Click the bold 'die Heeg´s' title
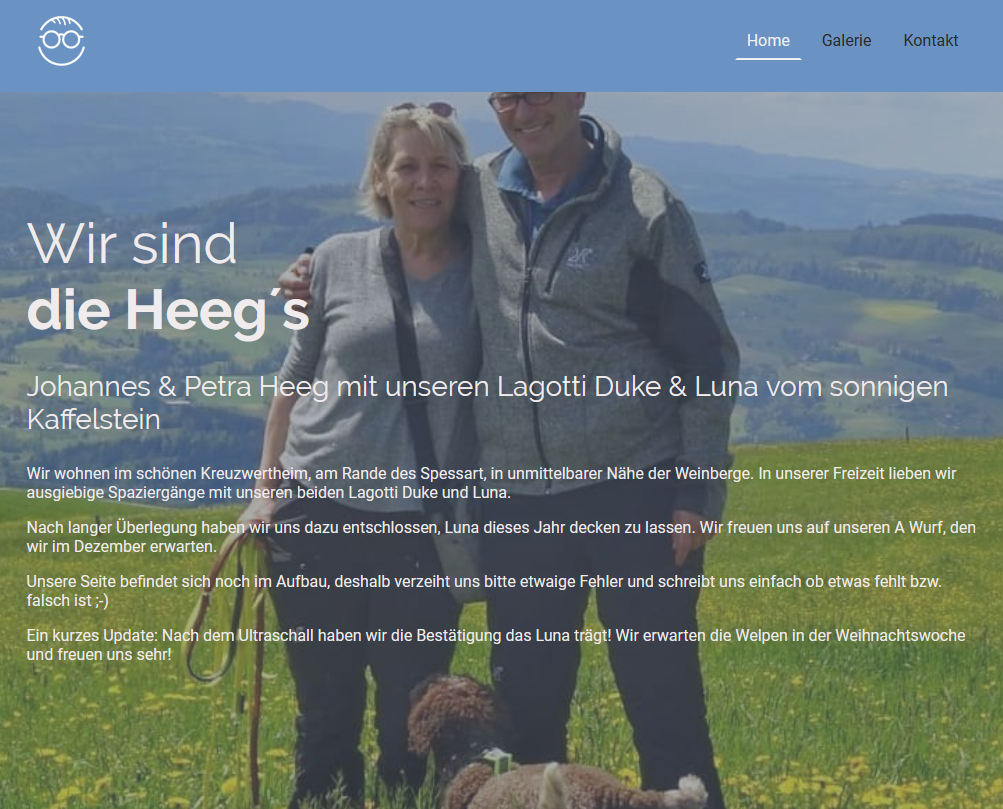The height and width of the screenshot is (809, 1003). pos(168,310)
